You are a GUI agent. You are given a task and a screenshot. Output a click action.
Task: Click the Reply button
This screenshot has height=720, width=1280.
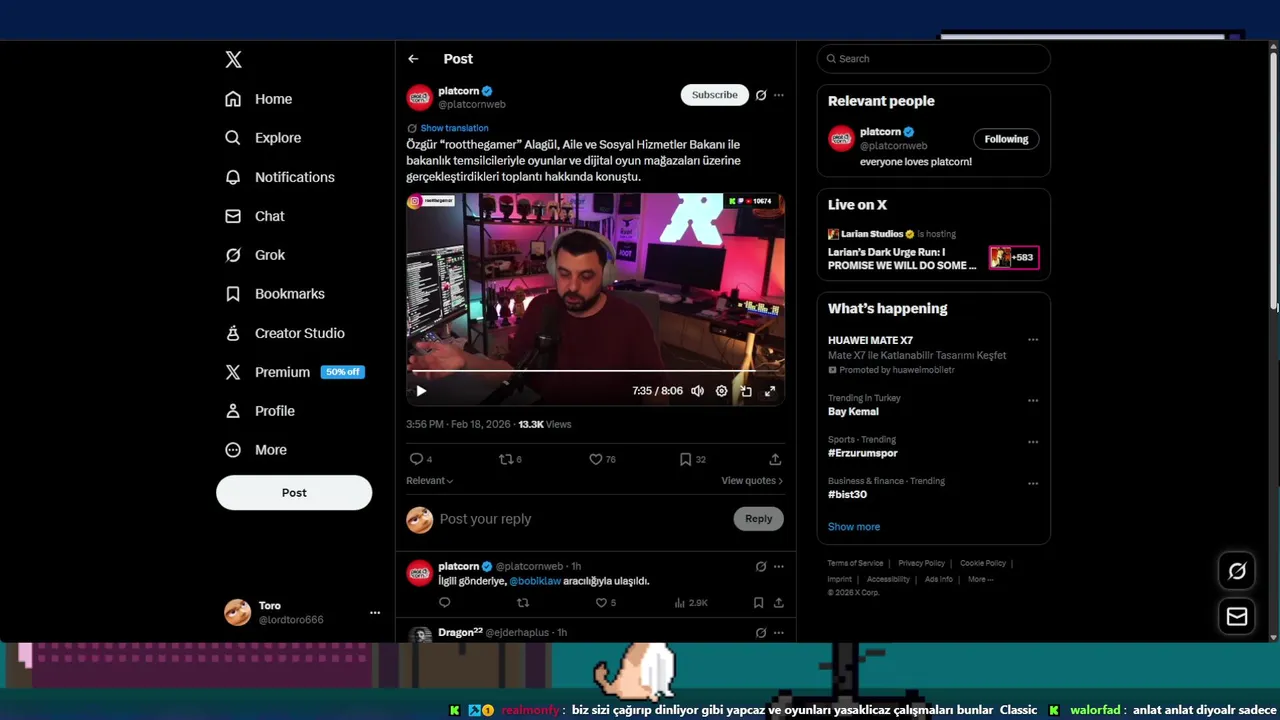coord(759,519)
